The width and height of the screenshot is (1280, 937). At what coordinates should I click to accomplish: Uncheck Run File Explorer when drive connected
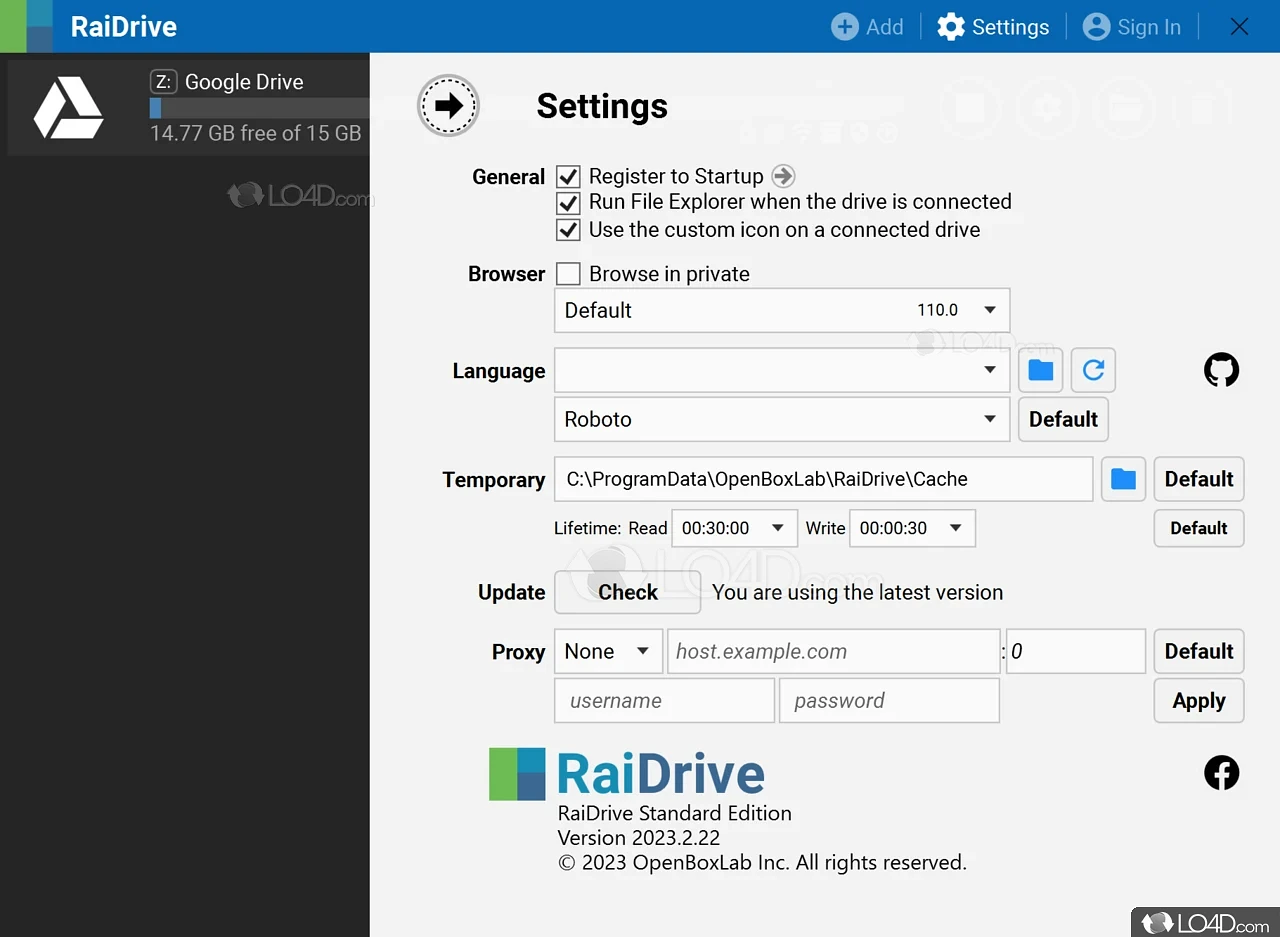point(568,203)
